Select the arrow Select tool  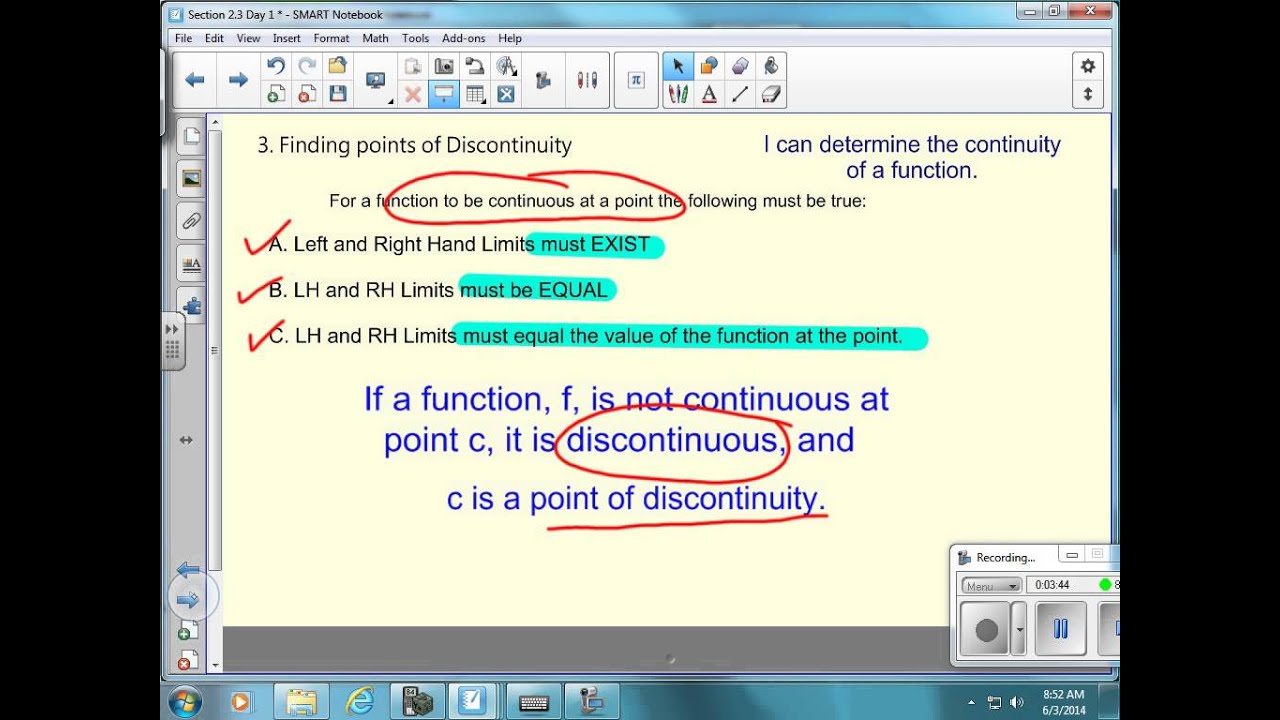[x=678, y=66]
